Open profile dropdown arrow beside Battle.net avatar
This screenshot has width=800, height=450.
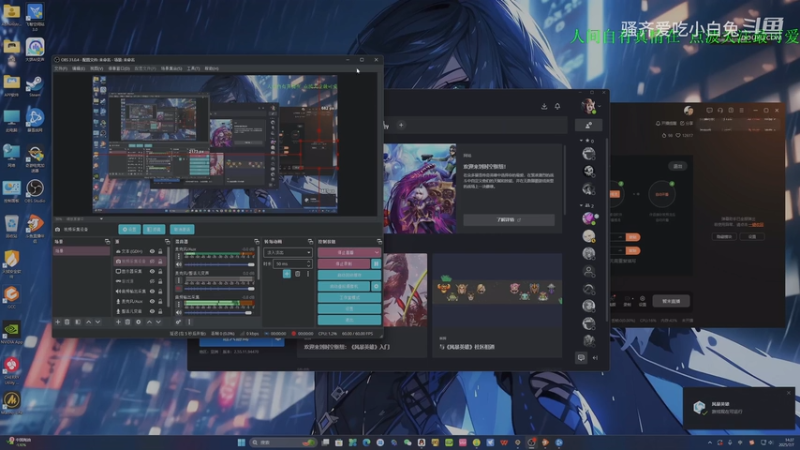(599, 107)
